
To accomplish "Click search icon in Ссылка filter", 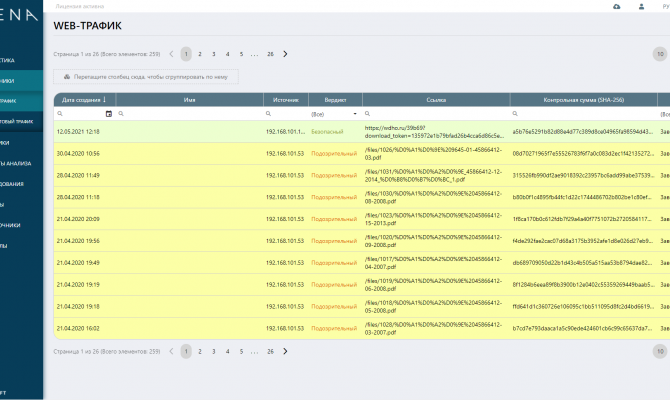I will click(x=368, y=114).
